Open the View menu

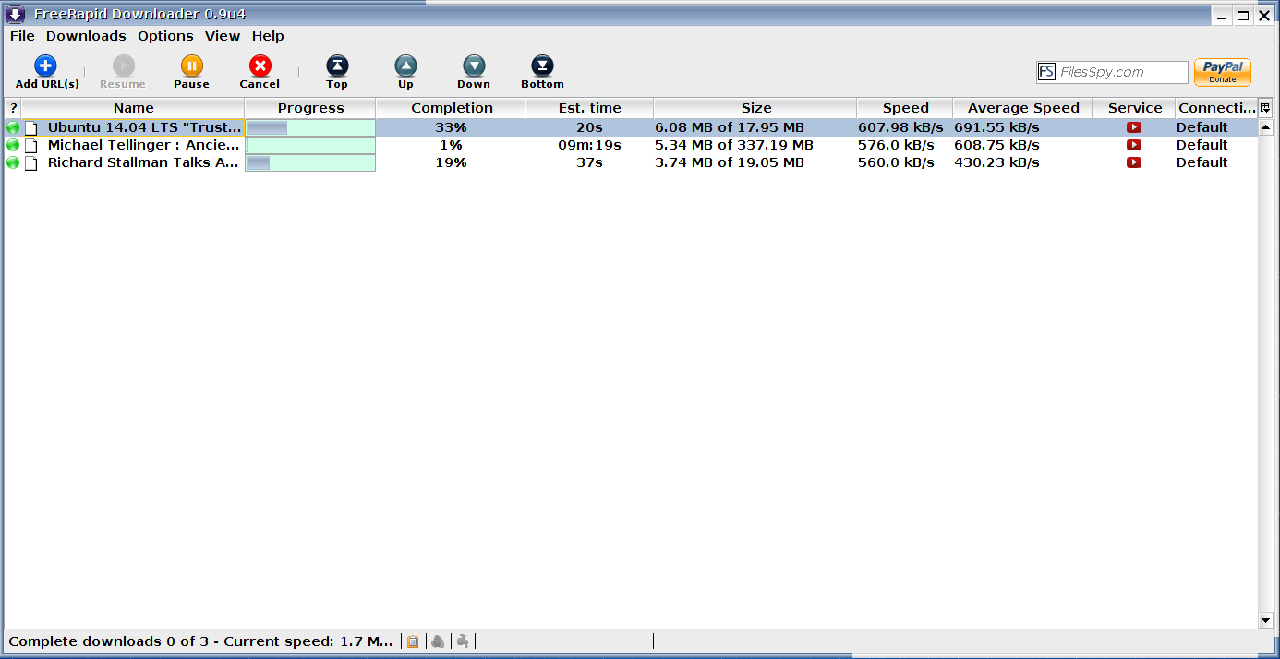[x=222, y=36]
